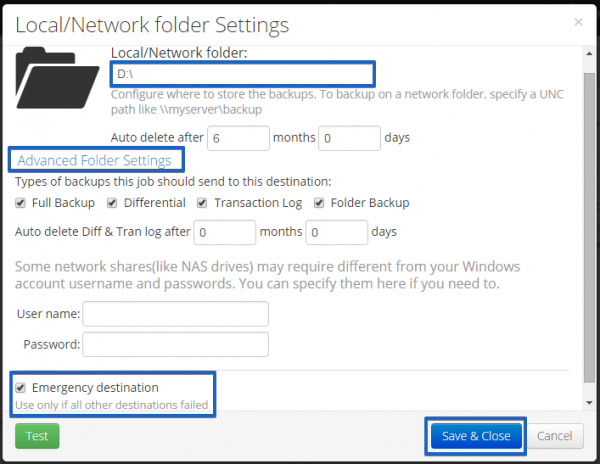Click the black folder icon
Image resolution: width=600 pixels, height=464 pixels.
pos(57,78)
